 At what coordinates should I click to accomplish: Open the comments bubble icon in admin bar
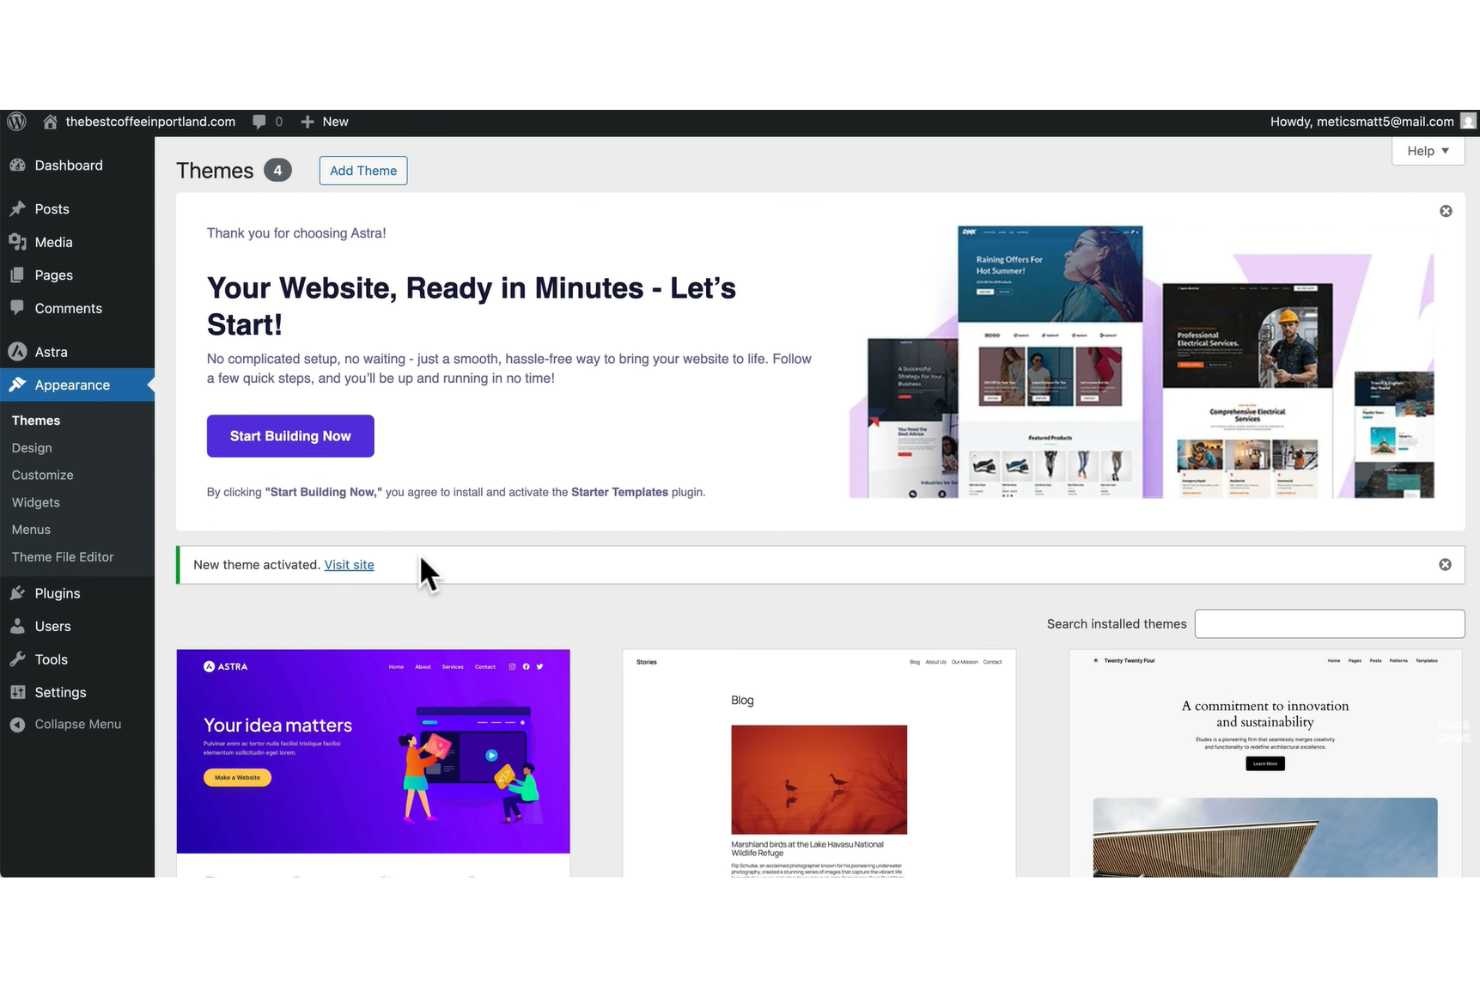click(x=259, y=121)
